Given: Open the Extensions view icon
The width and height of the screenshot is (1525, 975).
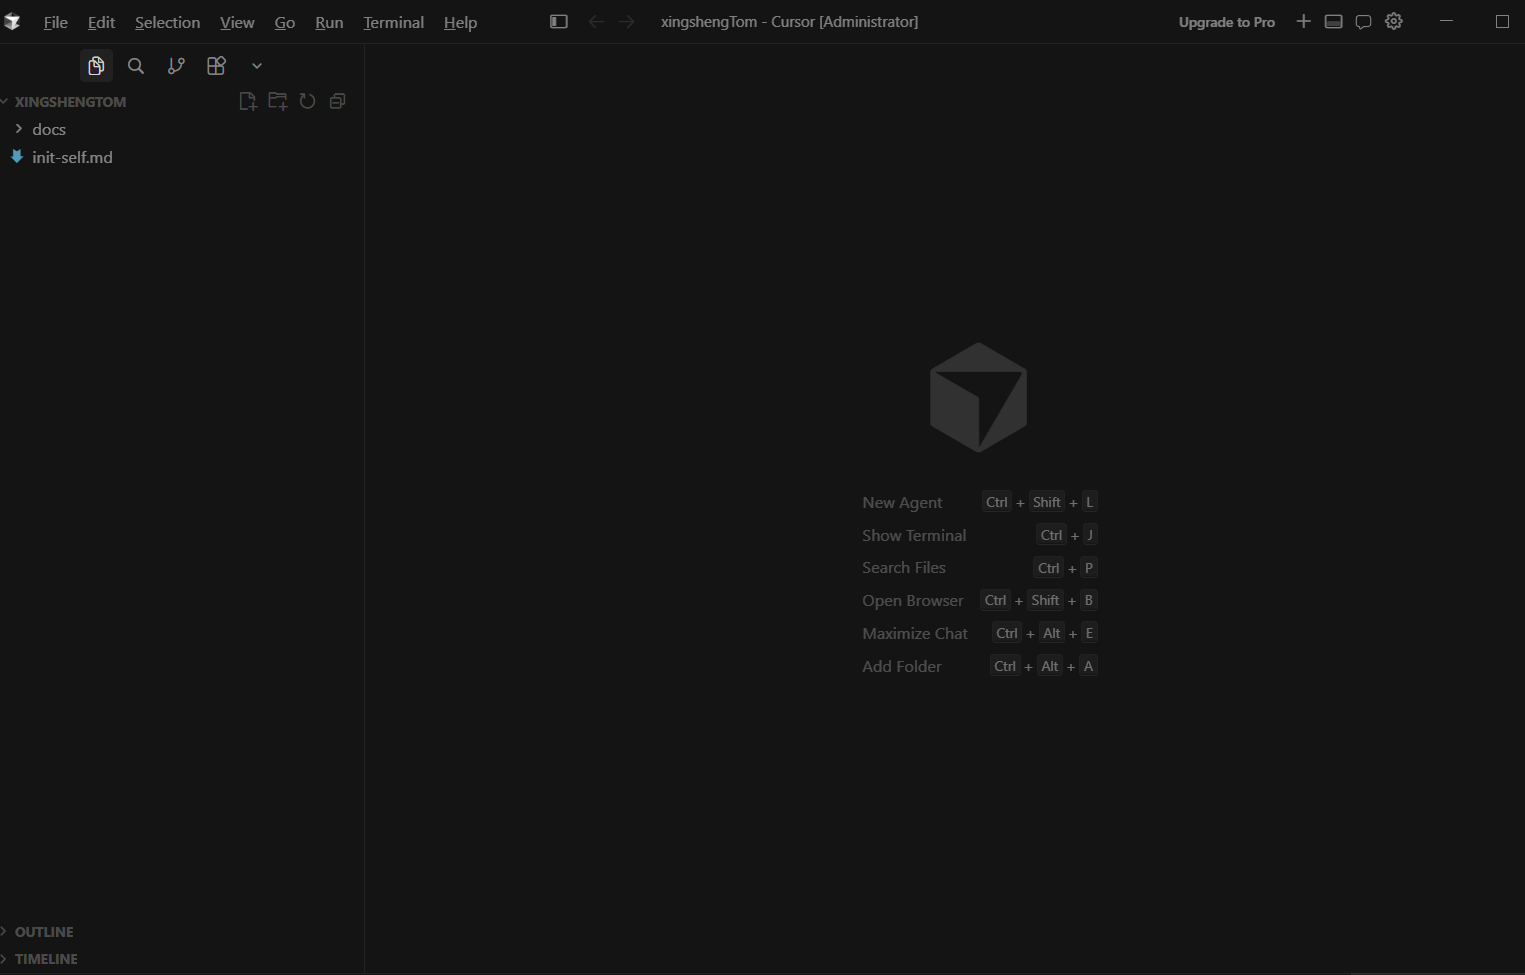Looking at the screenshot, I should pyautogui.click(x=216, y=66).
